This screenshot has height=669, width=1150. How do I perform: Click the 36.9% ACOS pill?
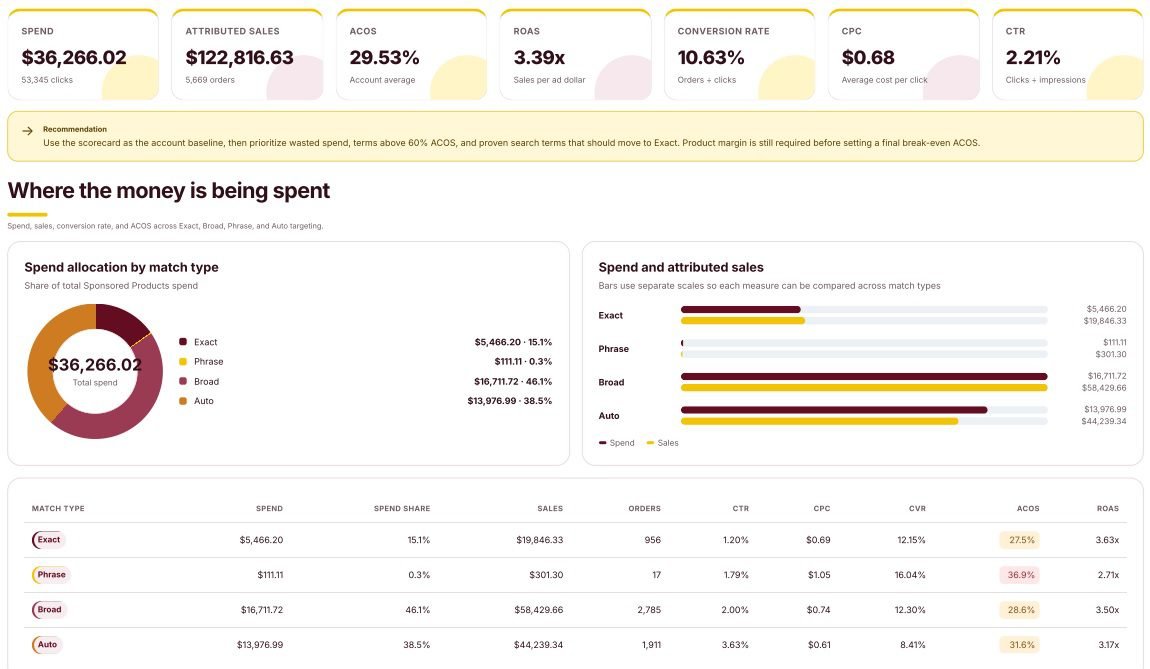pos(1021,575)
